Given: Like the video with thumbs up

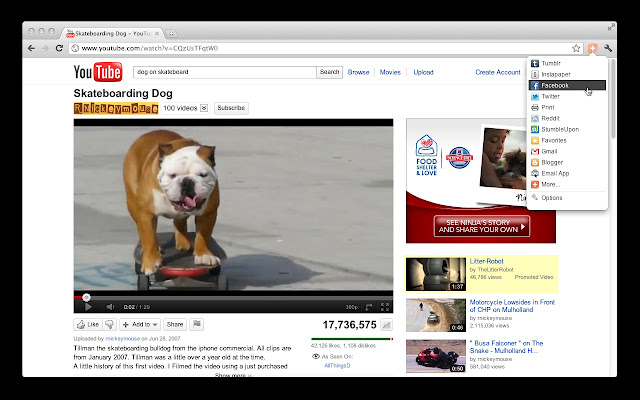Looking at the screenshot, I should point(88,324).
